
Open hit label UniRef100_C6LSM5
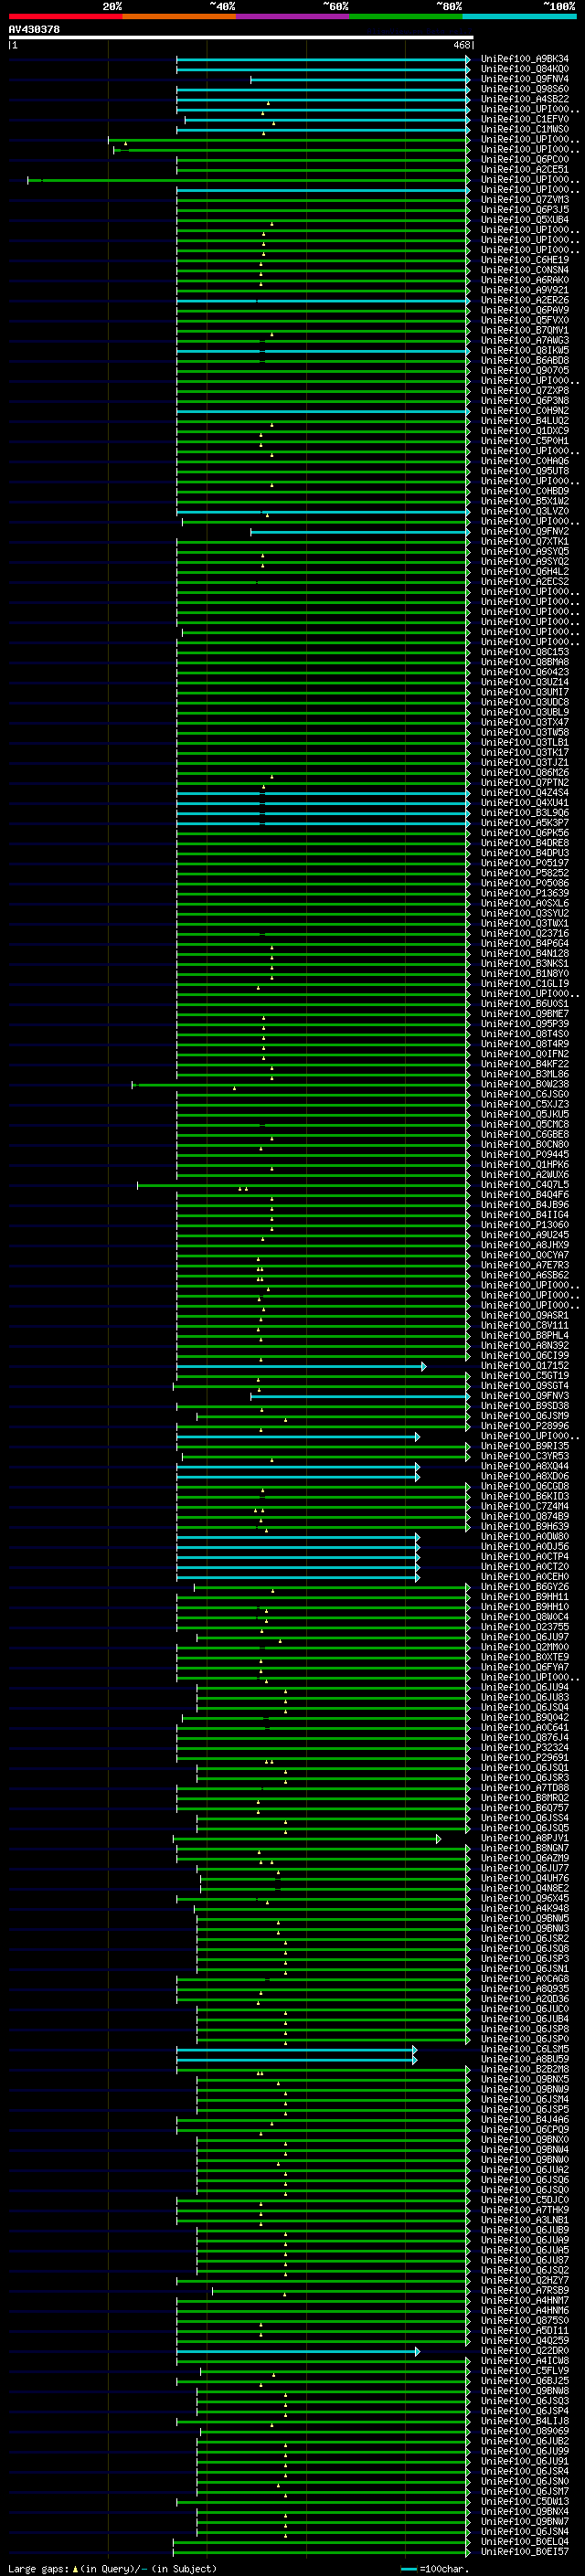[x=525, y=2050]
